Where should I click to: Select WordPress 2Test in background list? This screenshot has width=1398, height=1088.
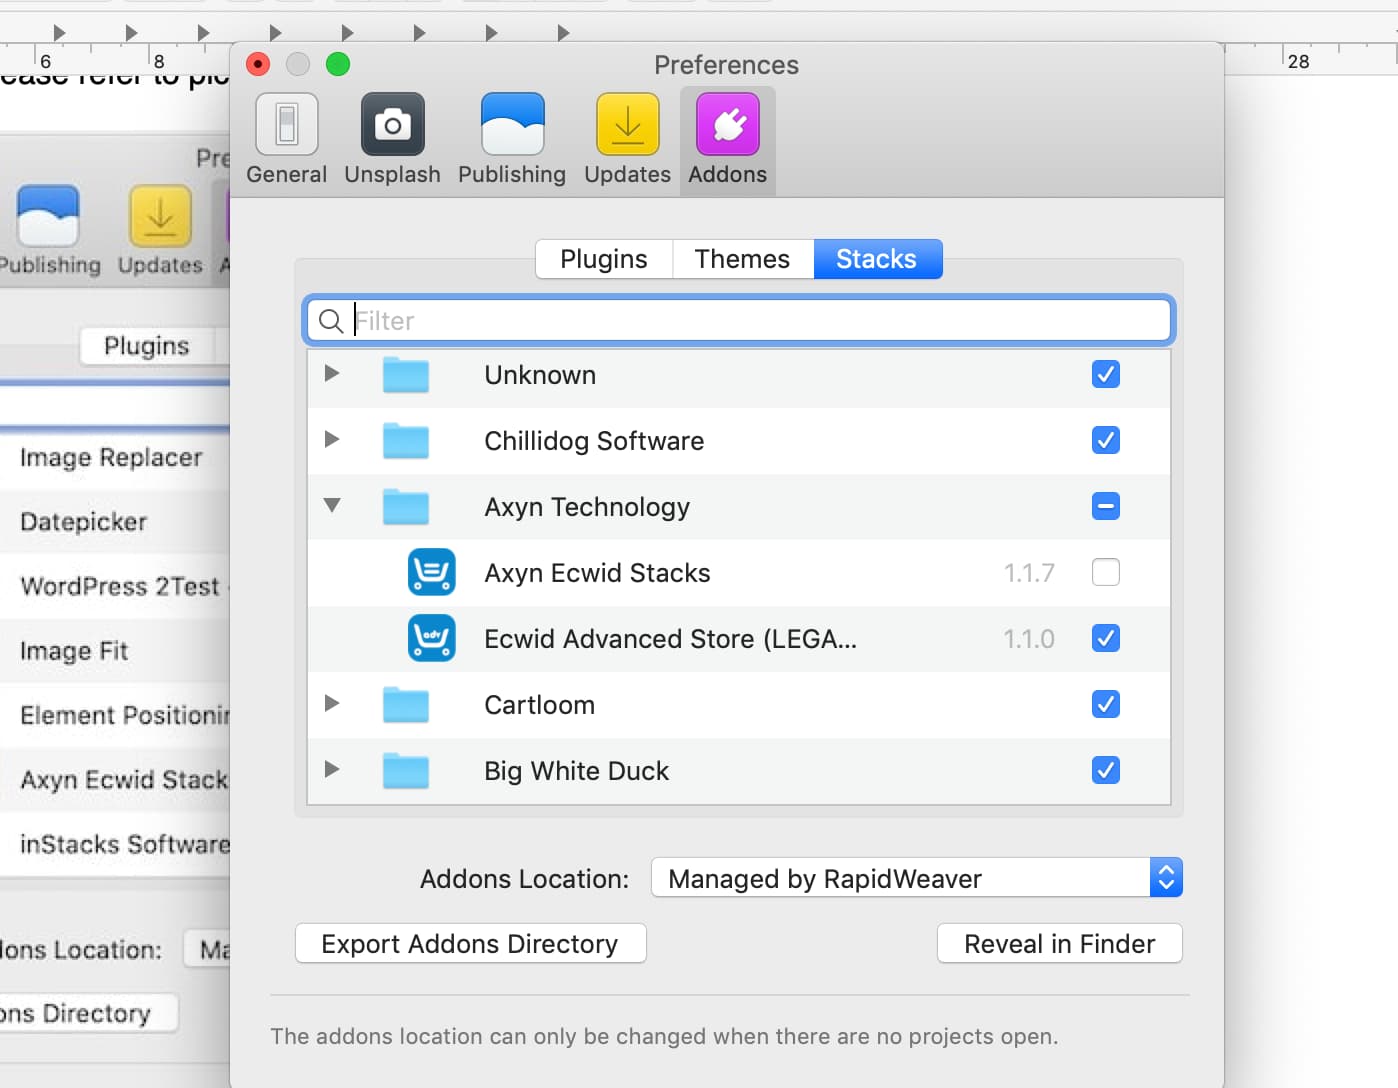[120, 586]
